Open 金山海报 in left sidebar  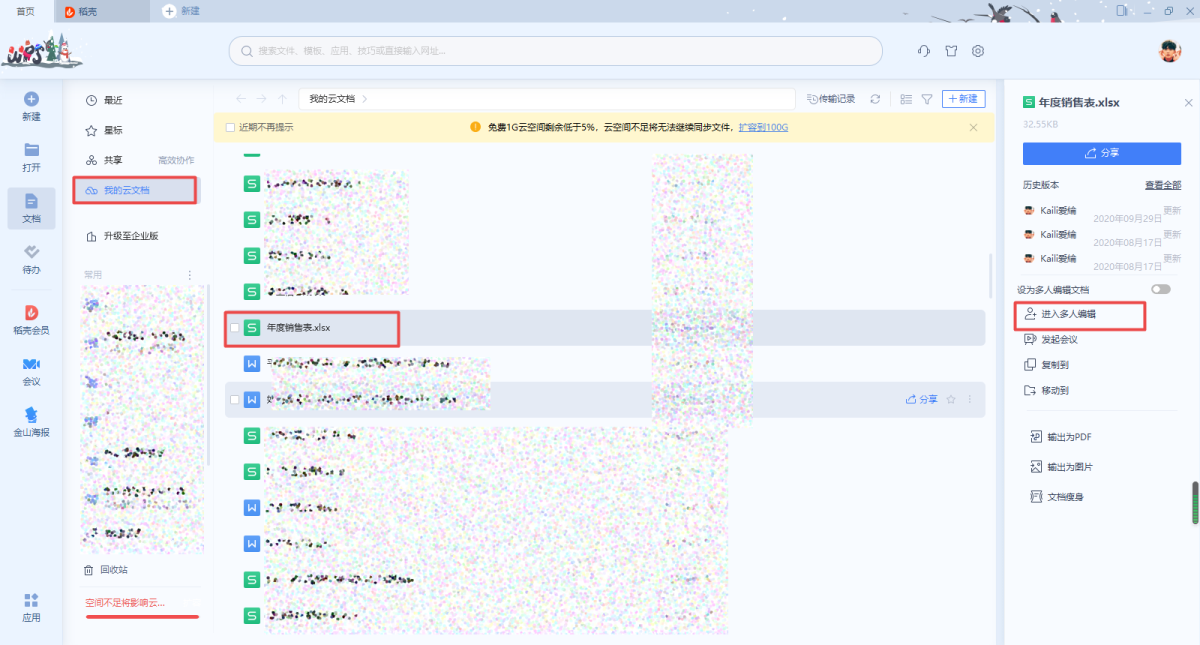tap(31, 421)
